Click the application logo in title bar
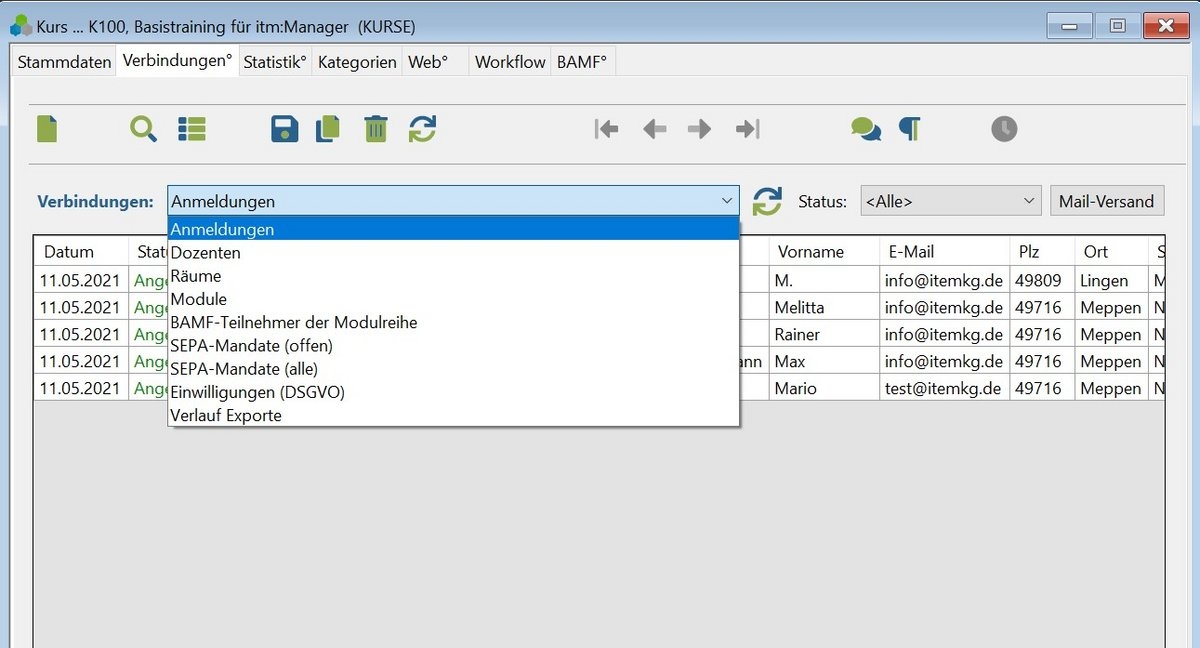The height and width of the screenshot is (648, 1200). tap(20, 25)
